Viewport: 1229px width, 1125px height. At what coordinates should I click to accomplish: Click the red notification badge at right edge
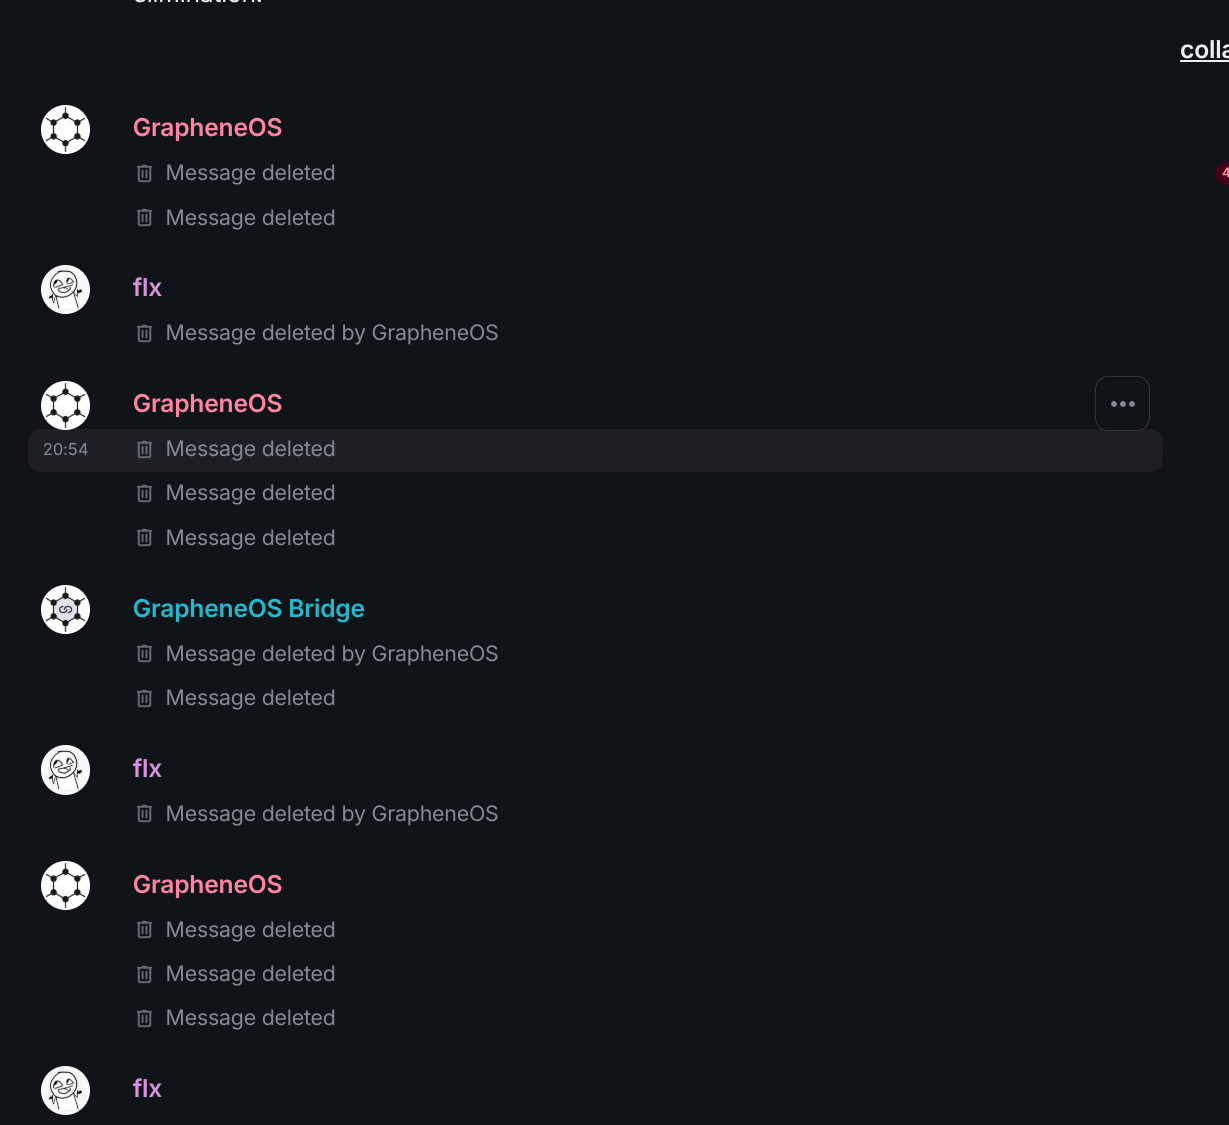point(1222,173)
